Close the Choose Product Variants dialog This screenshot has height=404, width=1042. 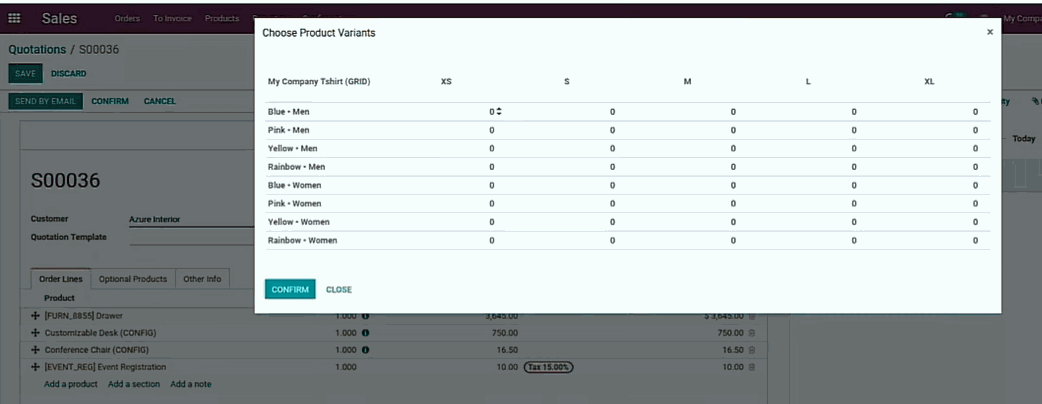(x=990, y=32)
